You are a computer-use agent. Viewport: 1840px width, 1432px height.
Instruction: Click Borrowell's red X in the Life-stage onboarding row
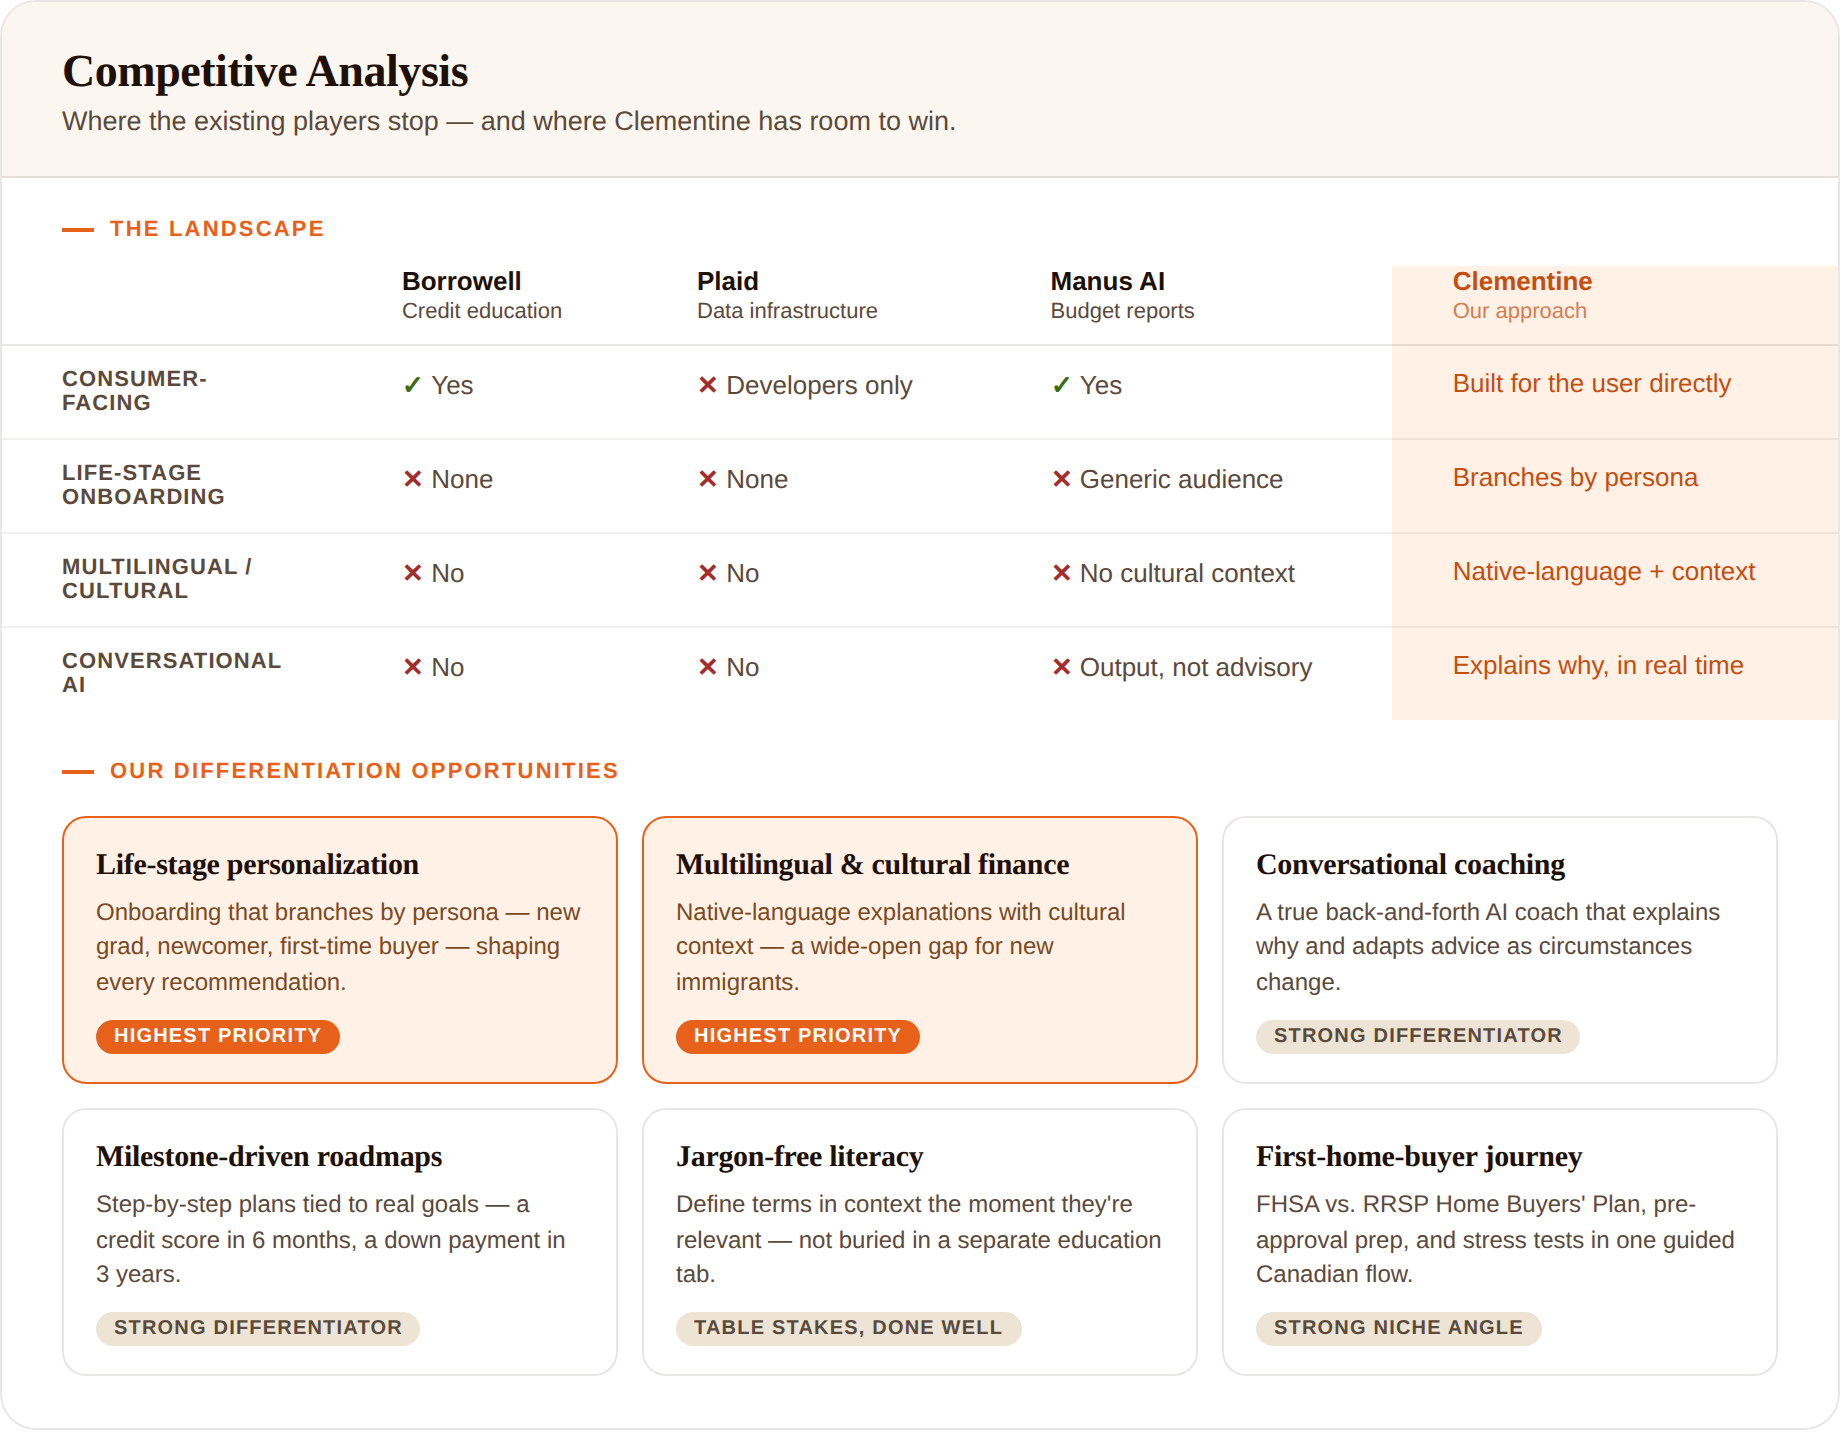pos(413,479)
